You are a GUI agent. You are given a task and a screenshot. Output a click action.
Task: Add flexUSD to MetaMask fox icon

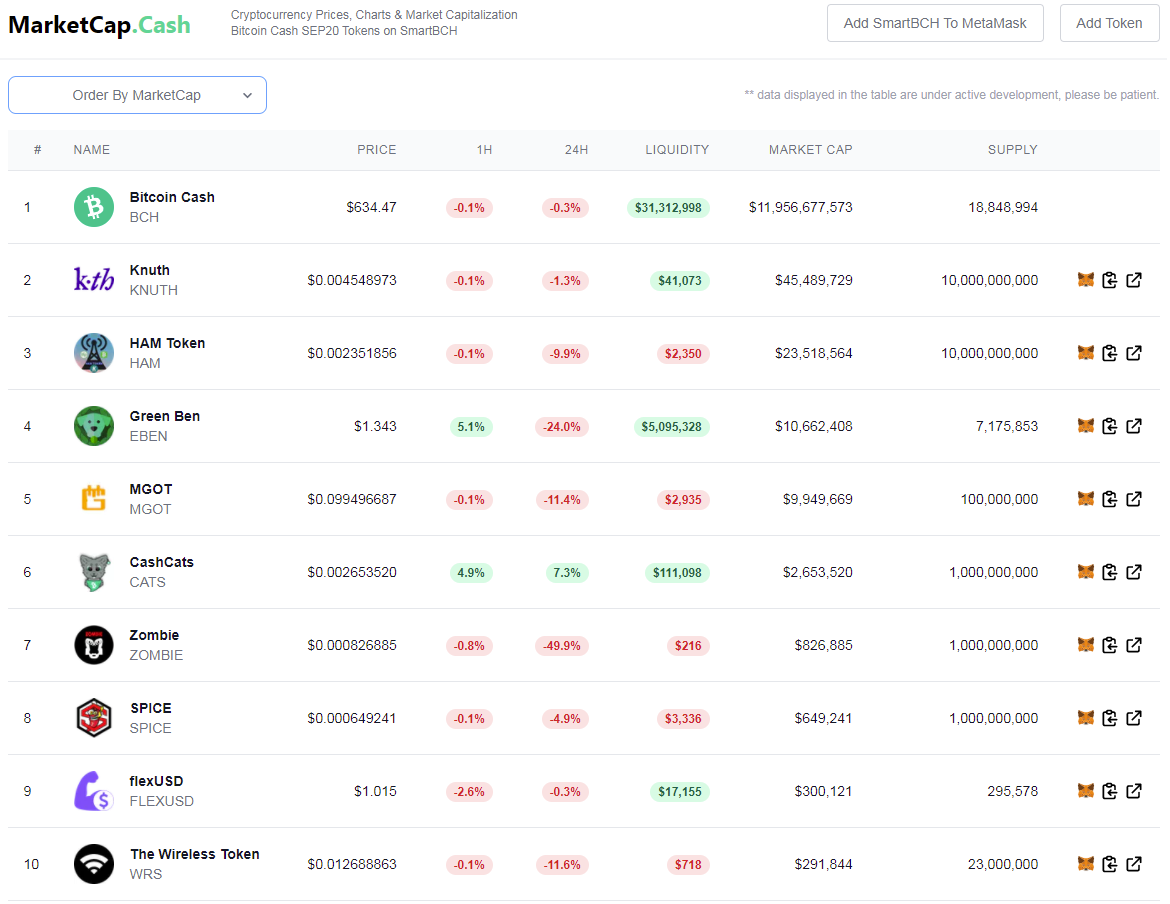[1086, 792]
